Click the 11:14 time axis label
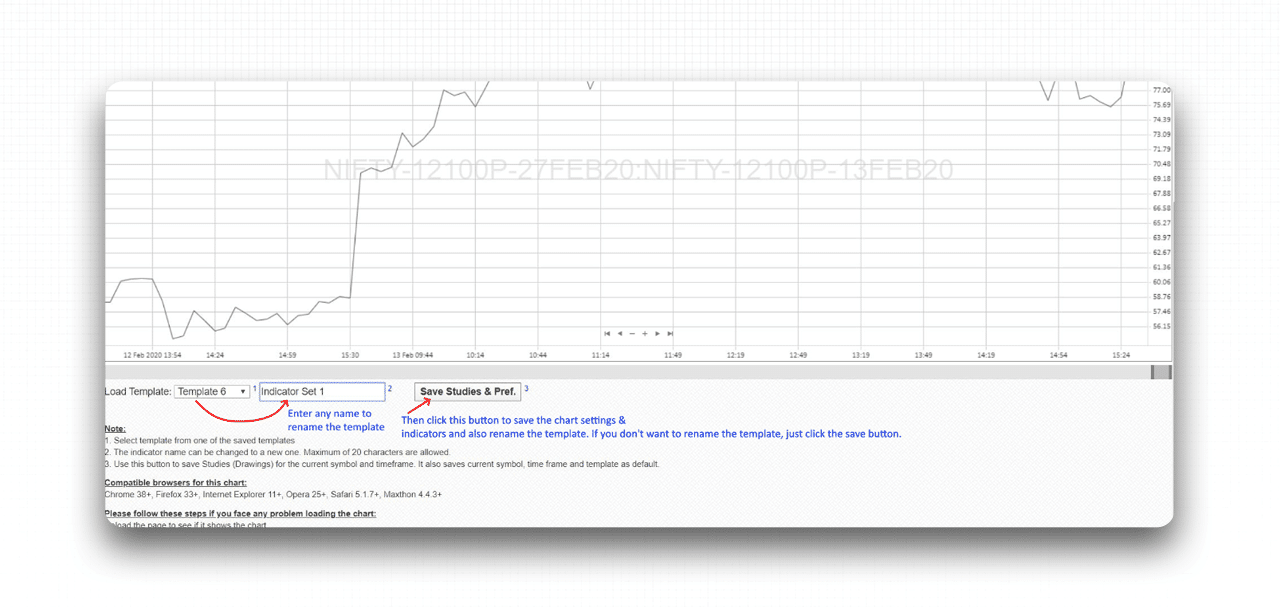The height and width of the screenshot is (607, 1280). click(601, 355)
